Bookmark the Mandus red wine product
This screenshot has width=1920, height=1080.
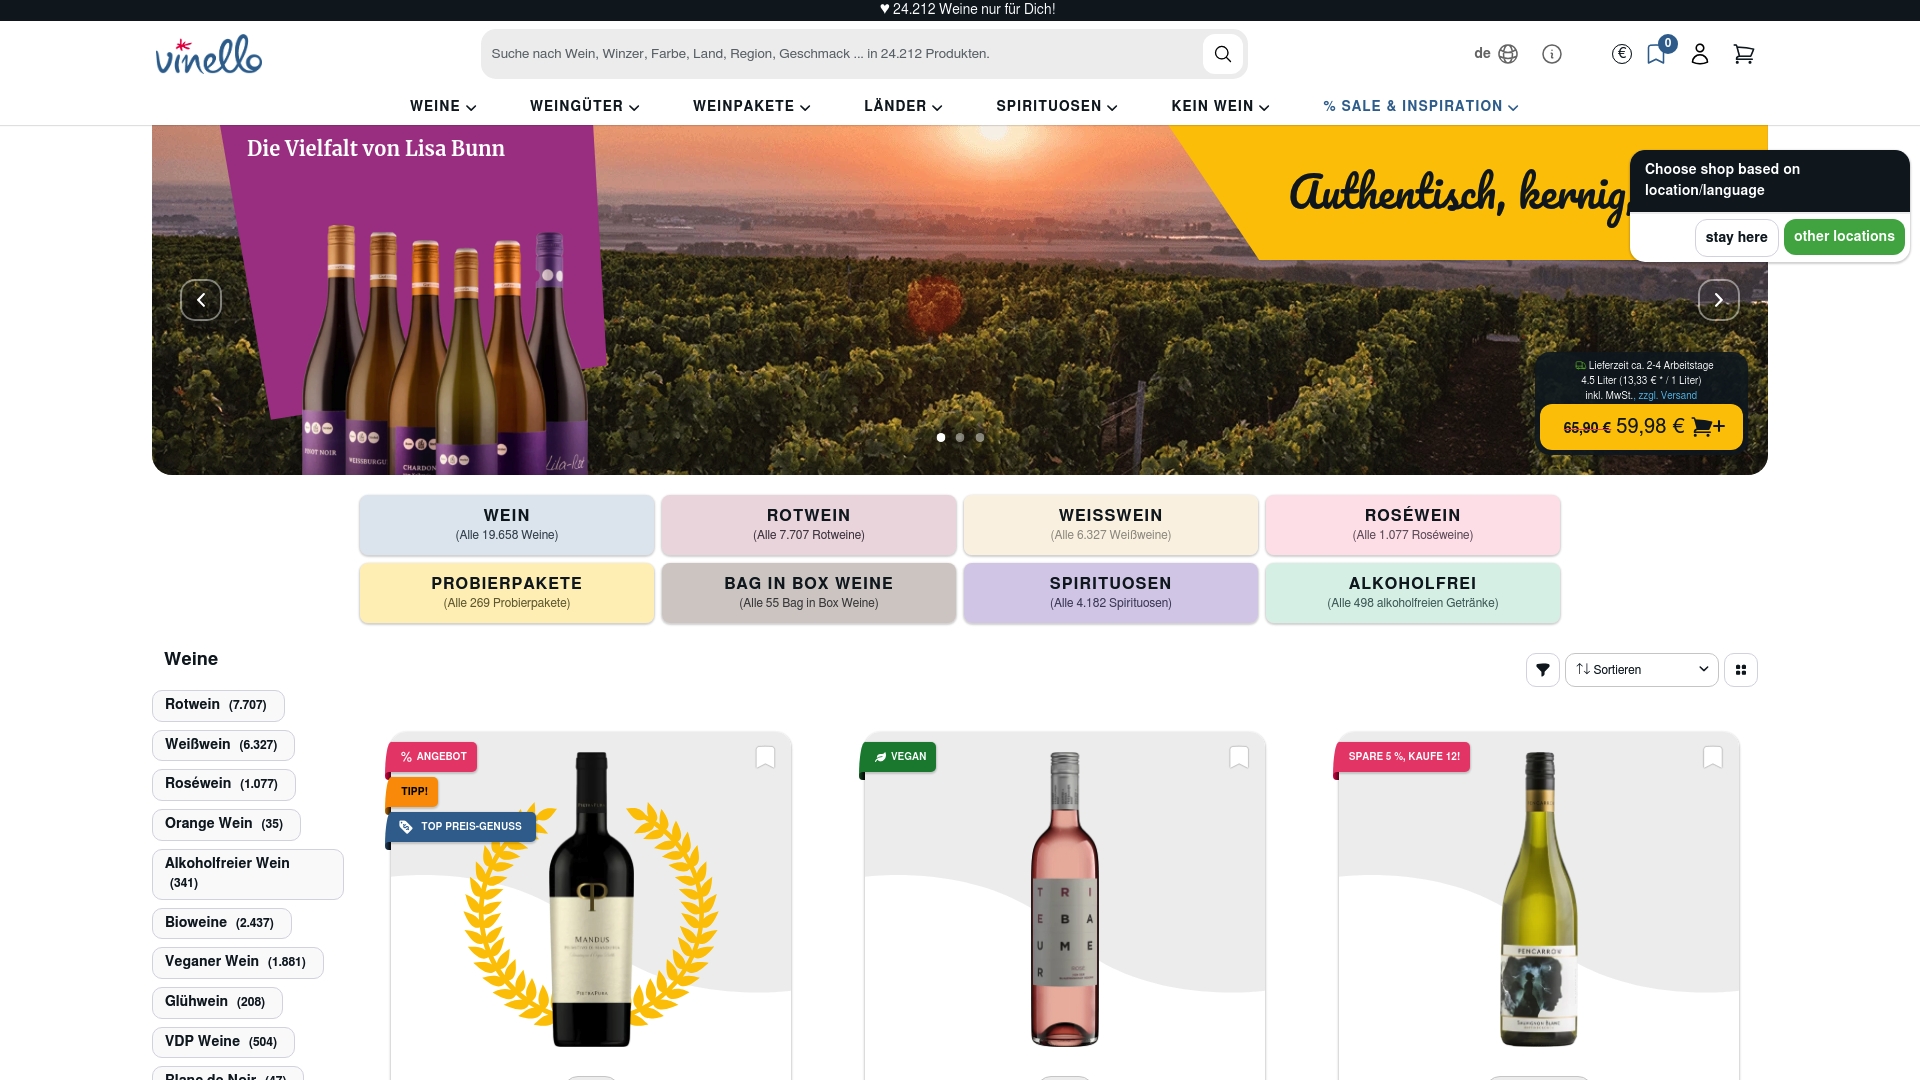click(765, 757)
